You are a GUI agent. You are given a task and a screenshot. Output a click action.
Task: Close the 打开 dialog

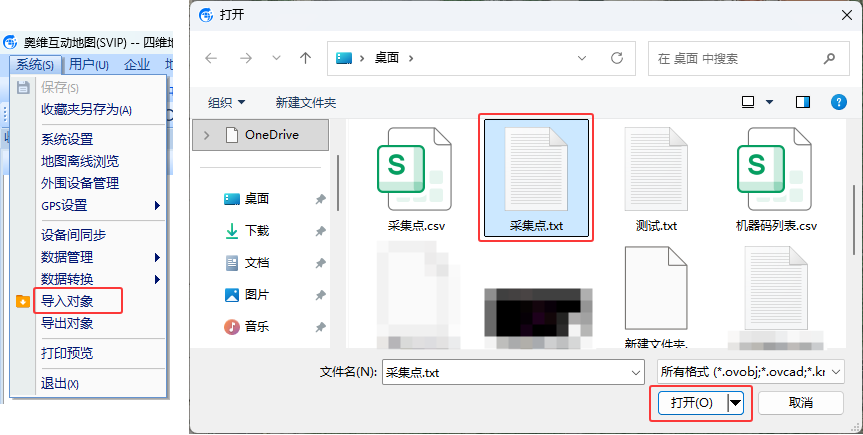pos(847,15)
